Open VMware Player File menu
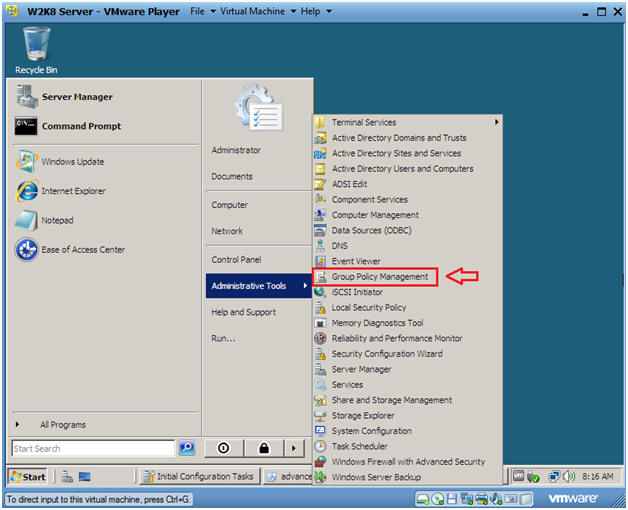628x510 pixels. point(202,11)
